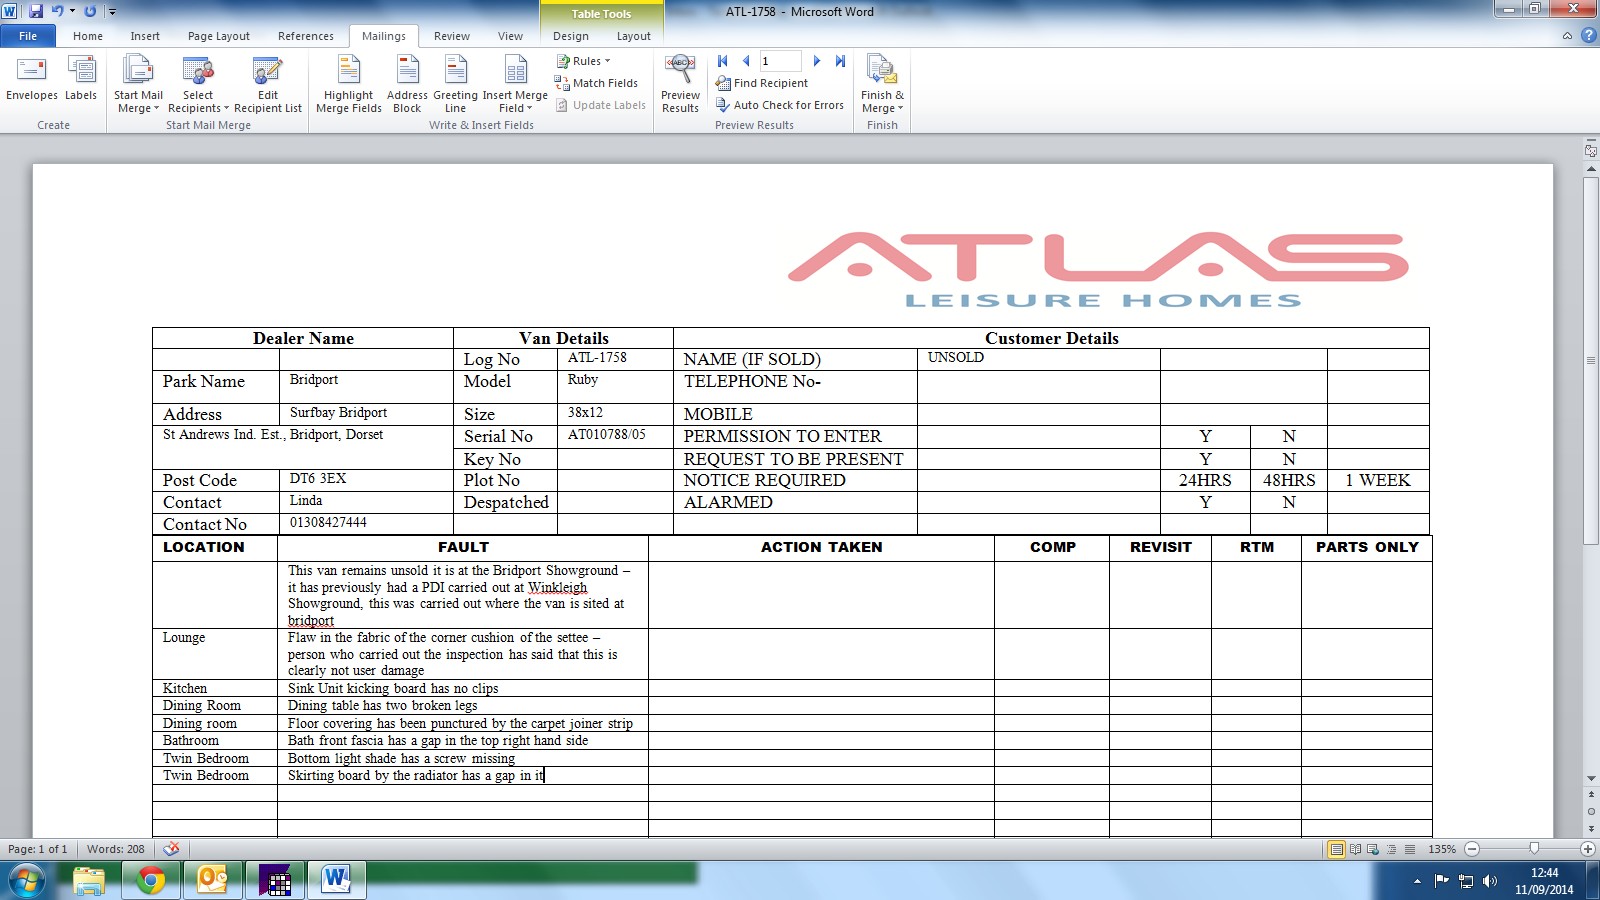Switch to Outline view

(1391, 849)
